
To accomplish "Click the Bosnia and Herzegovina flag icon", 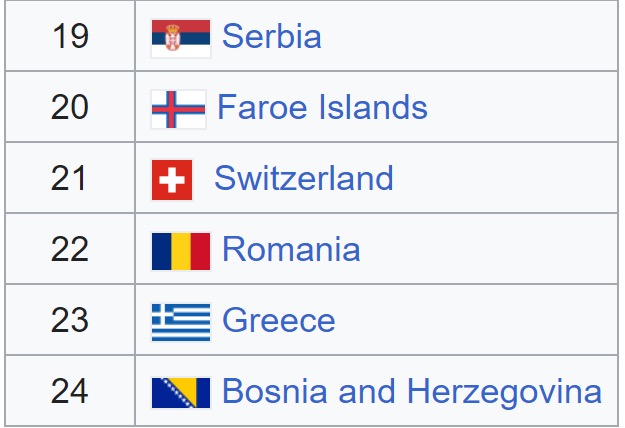I will [181, 393].
